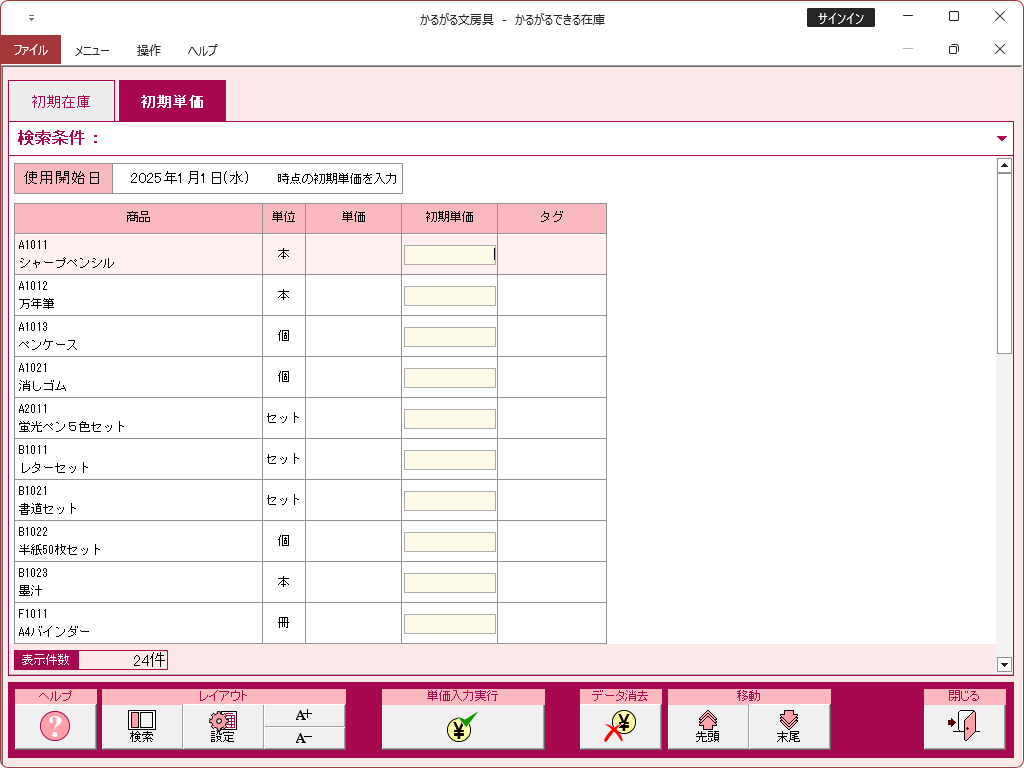Switch to the 初期在庫 tab
Screen dimensions: 1024x768
(61, 101)
